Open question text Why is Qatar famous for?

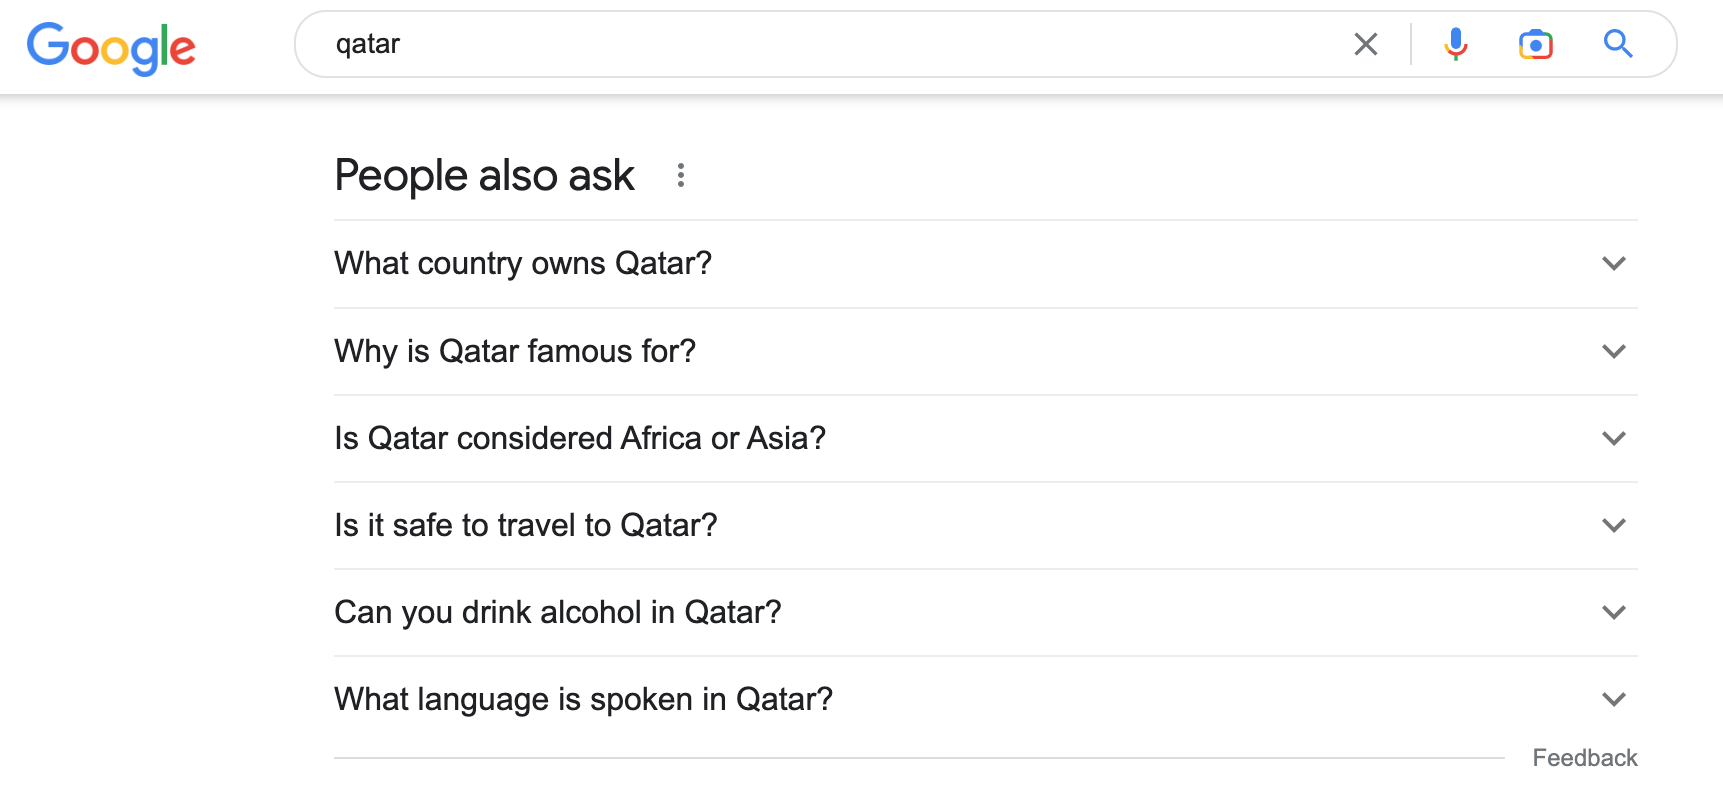click(515, 352)
